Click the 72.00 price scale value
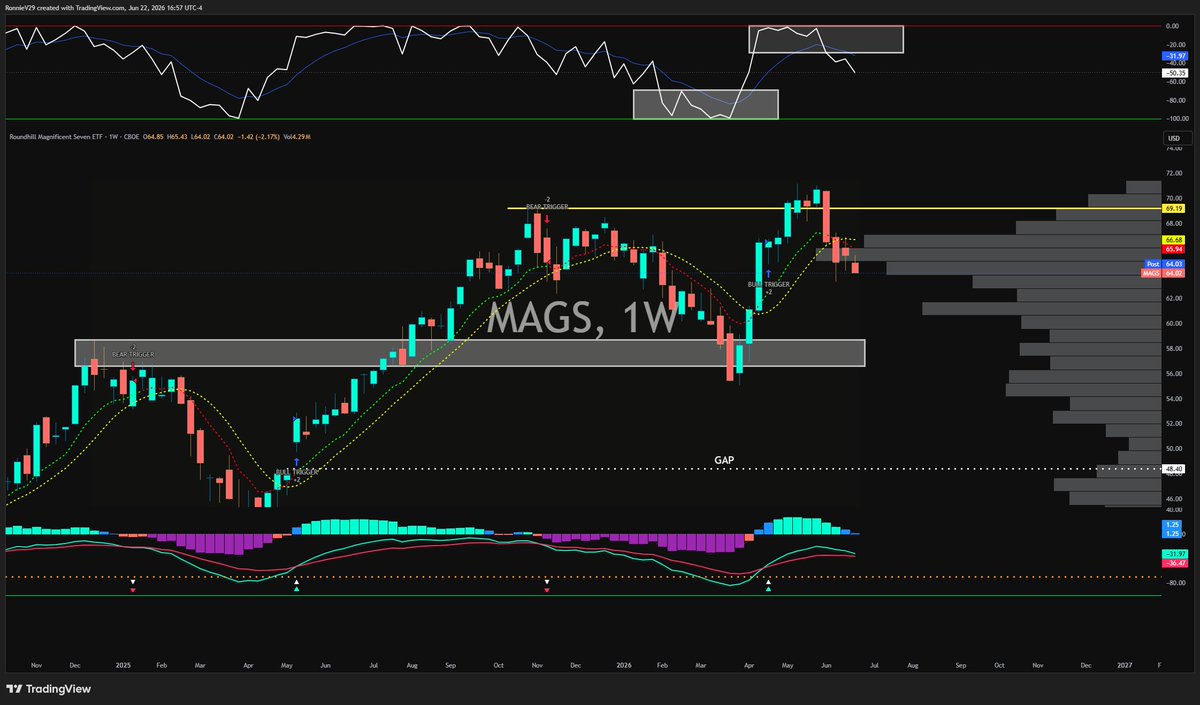This screenshot has height=705, width=1200. 1174,173
